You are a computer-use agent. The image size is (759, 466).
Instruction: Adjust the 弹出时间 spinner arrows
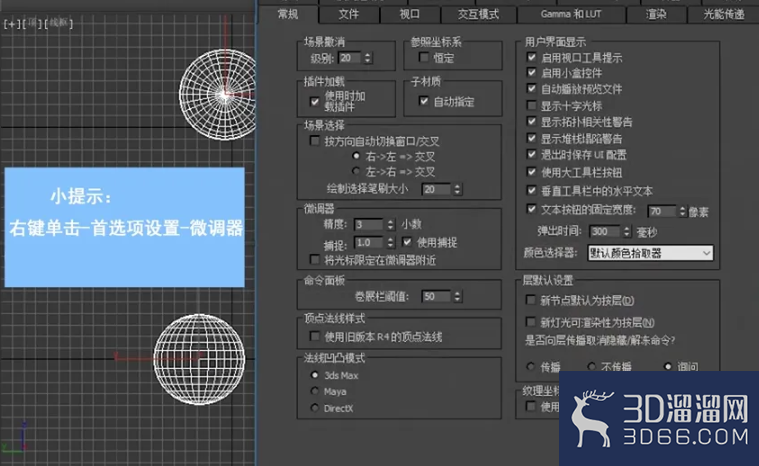(627, 232)
